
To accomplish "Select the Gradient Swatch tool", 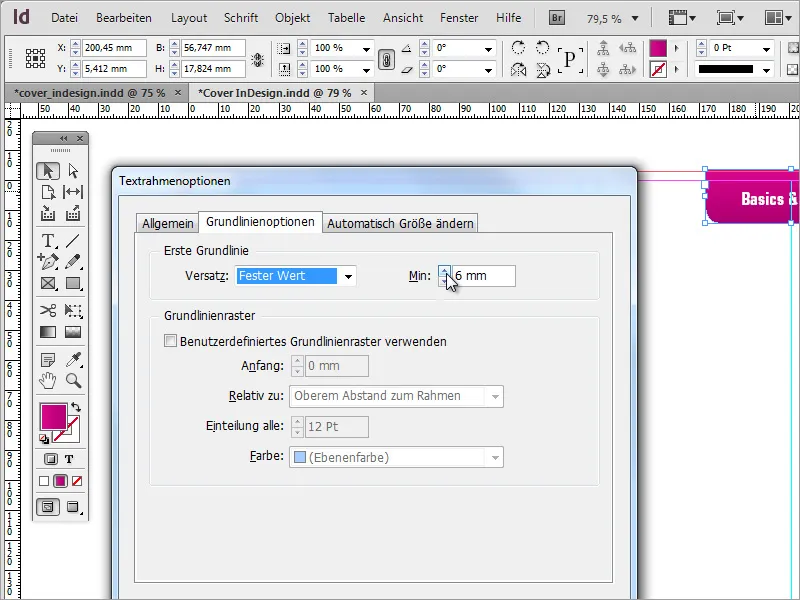I will [48, 332].
